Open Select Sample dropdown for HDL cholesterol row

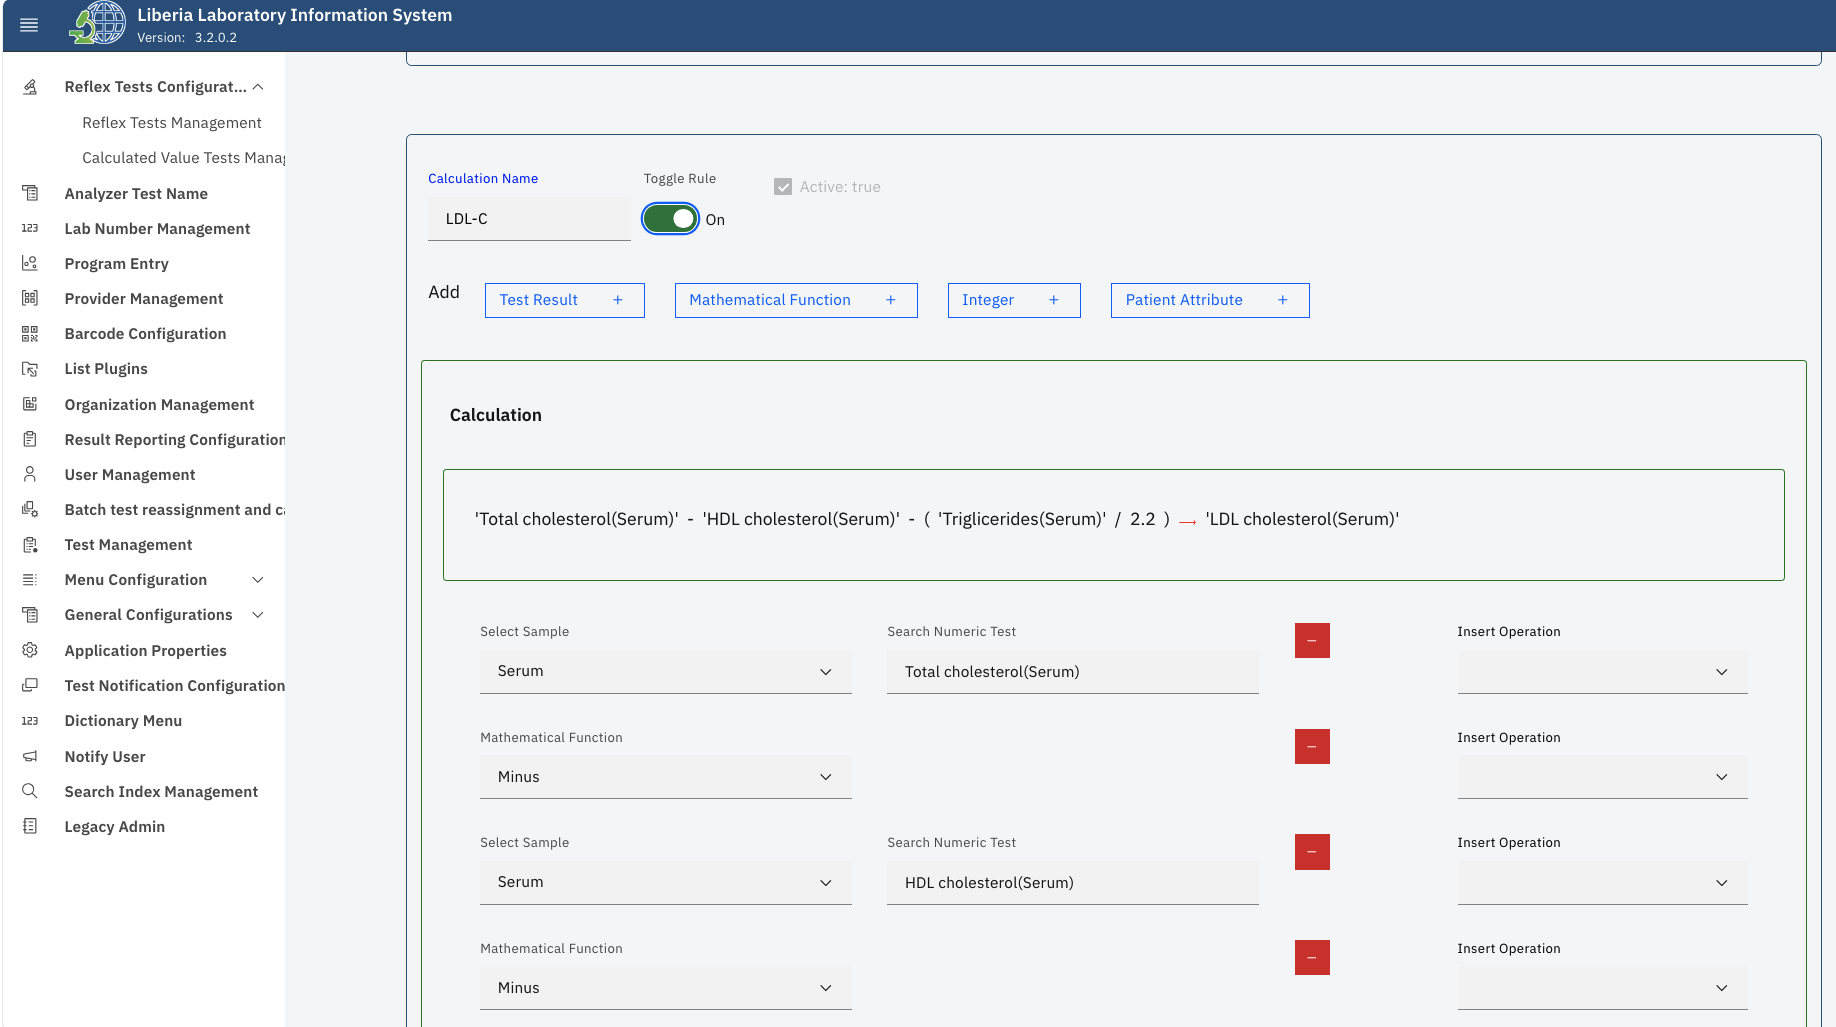coord(666,882)
